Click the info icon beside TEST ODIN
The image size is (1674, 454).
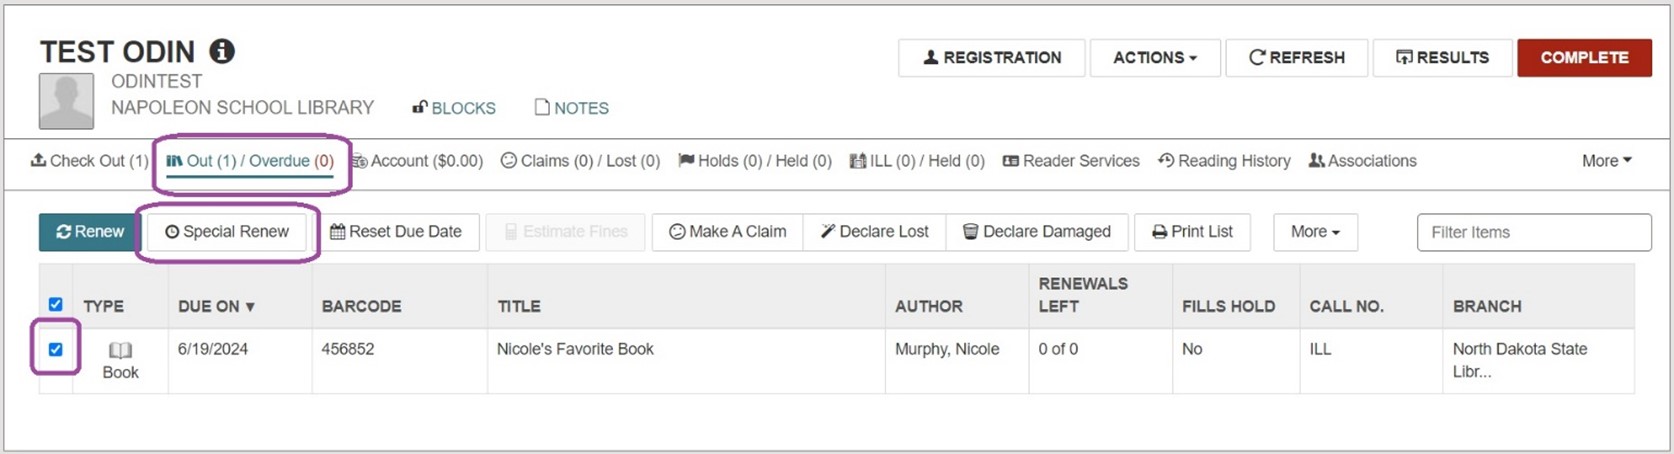click(x=222, y=51)
